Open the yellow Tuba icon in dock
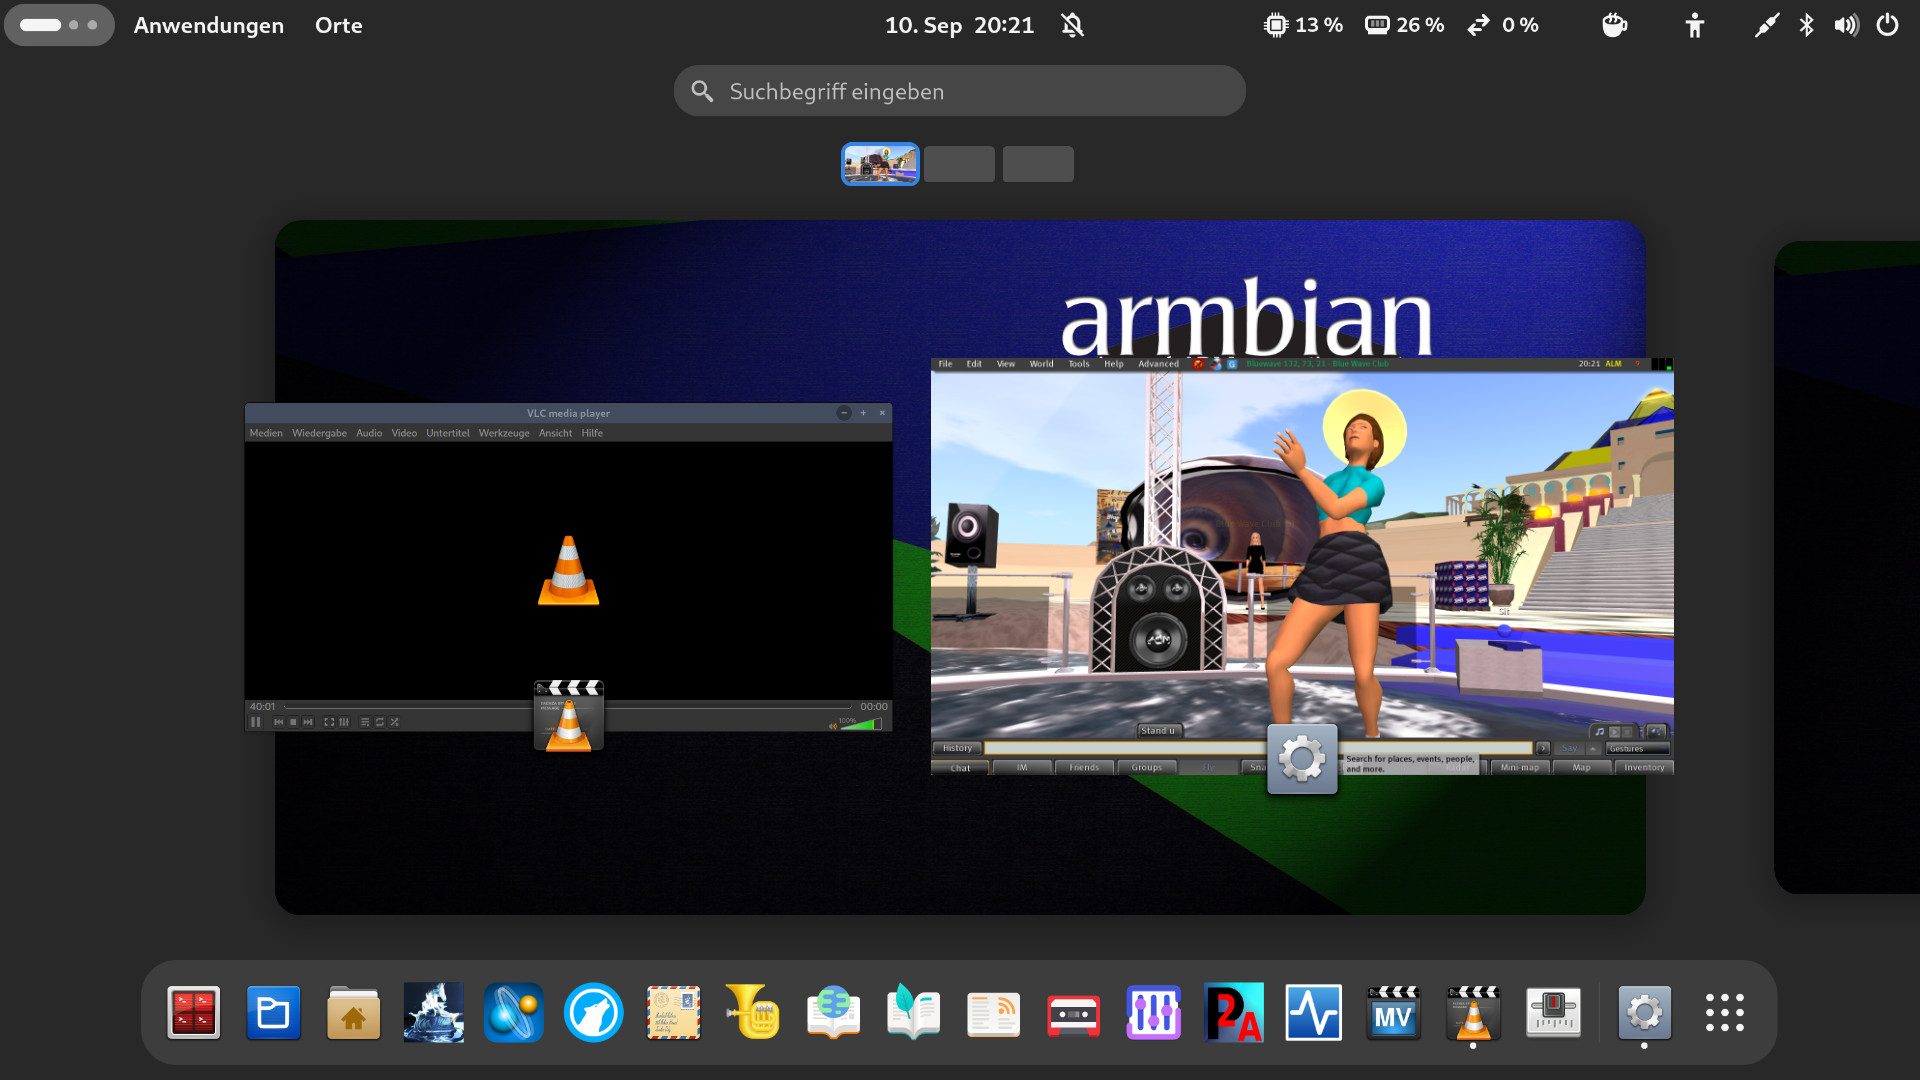 pos(753,1013)
